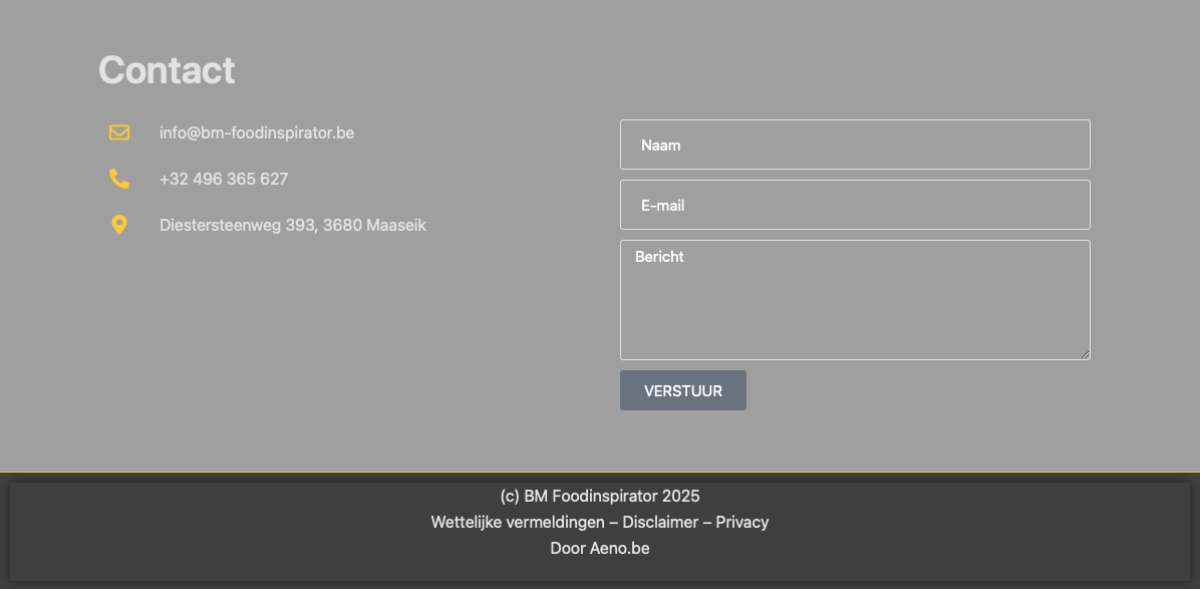The height and width of the screenshot is (589, 1200).
Task: Click the Contact section heading
Action: (167, 70)
